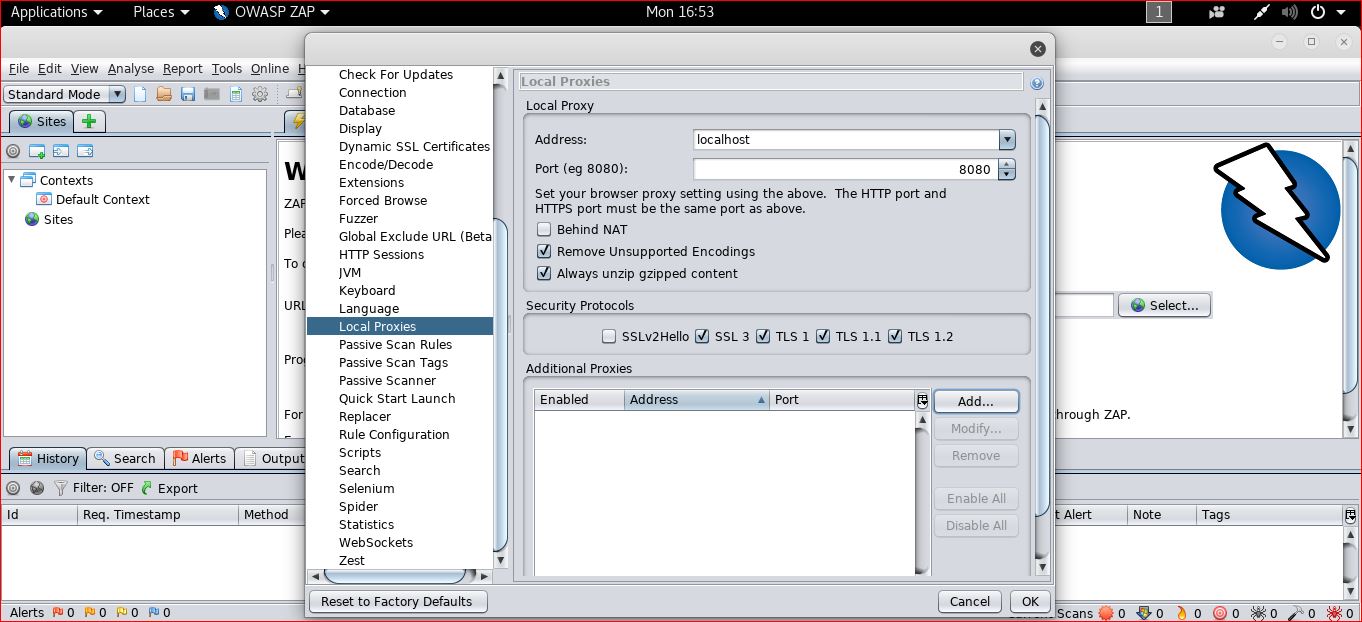This screenshot has height=622, width=1362.
Task: Click the network connection icon in top panel
Action: [1262, 12]
